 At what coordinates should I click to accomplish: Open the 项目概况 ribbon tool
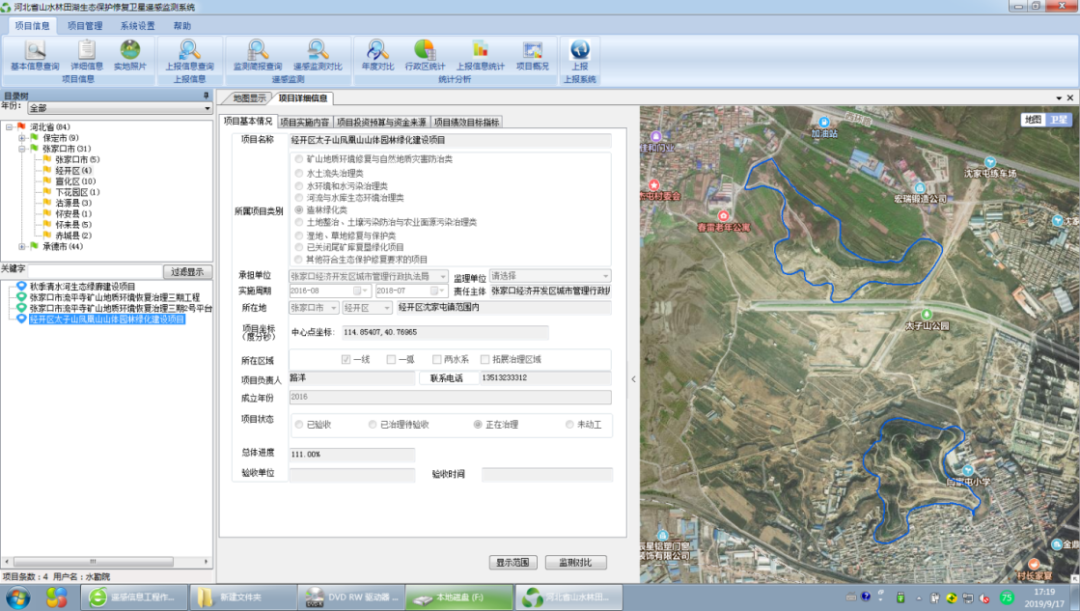tap(532, 55)
